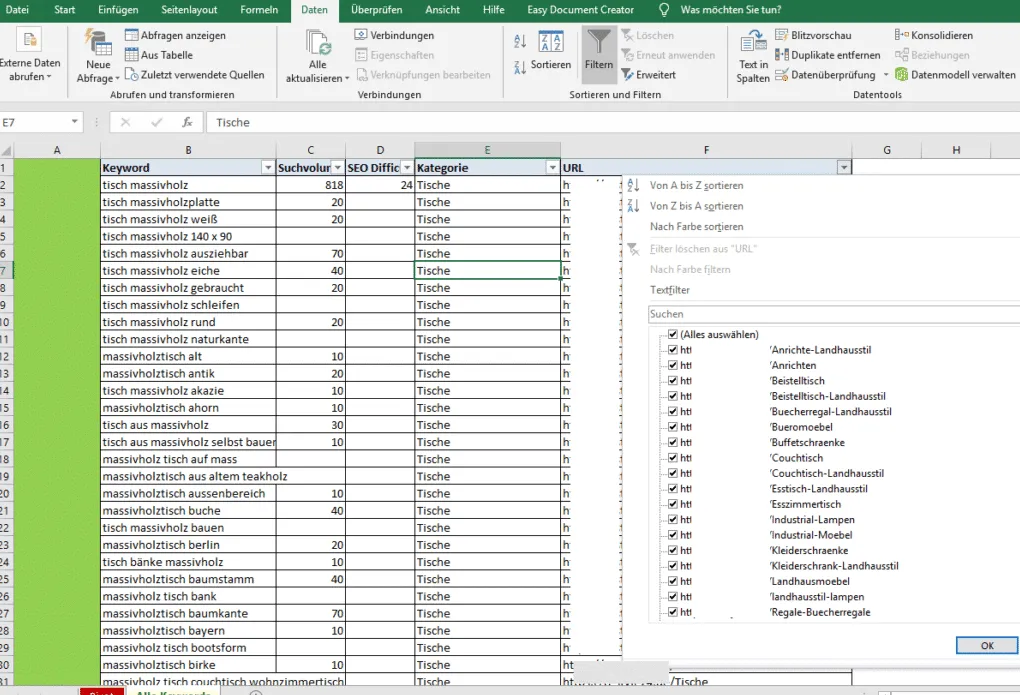1020x695 pixels.
Task: Switch to the Seitenlayout tab
Action: tap(189, 10)
